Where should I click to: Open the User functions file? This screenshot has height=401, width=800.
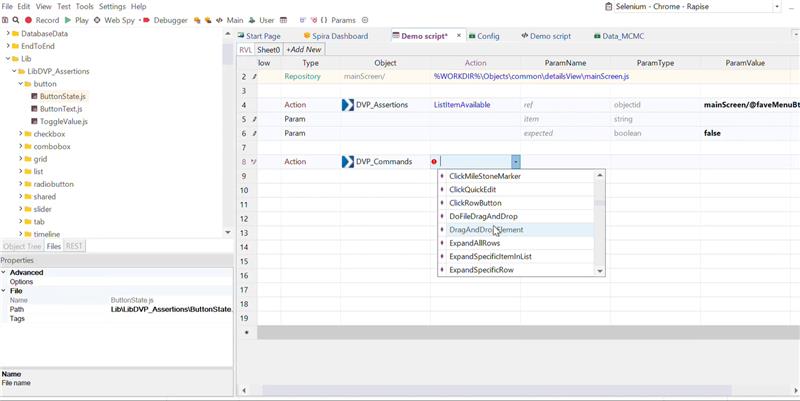(x=262, y=20)
